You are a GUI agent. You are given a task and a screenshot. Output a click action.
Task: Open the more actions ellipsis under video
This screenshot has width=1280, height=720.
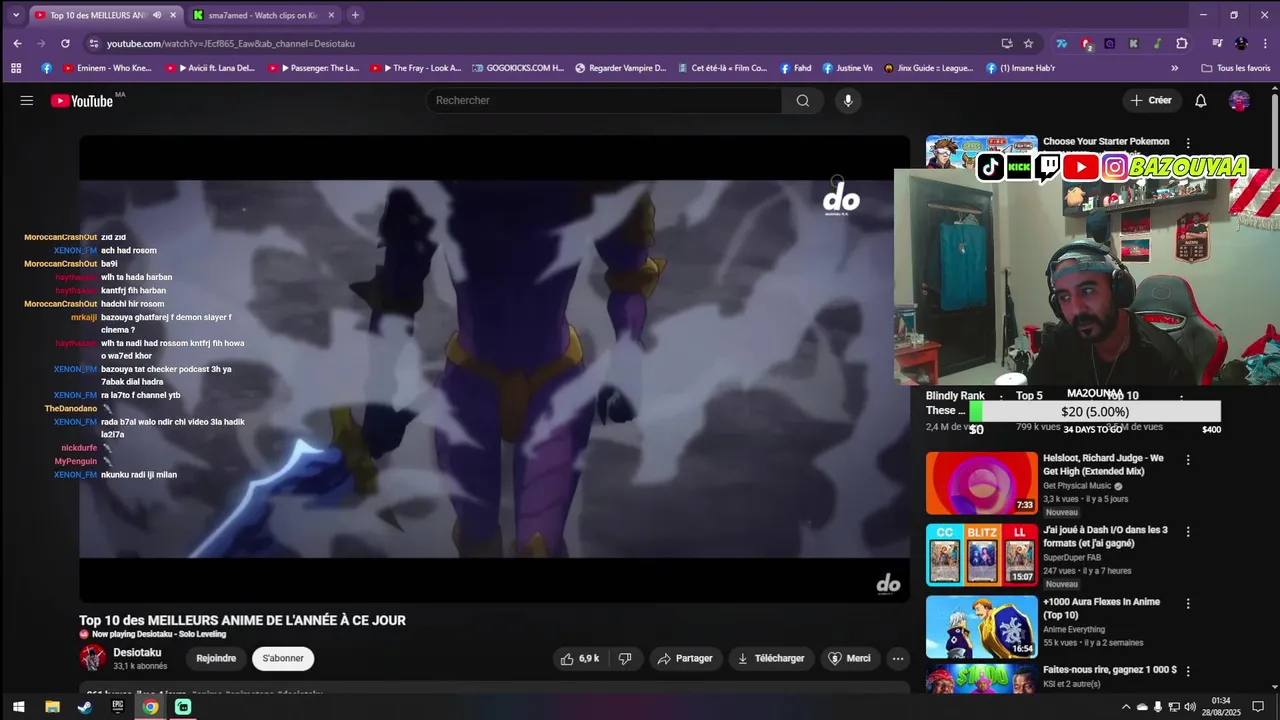898,658
